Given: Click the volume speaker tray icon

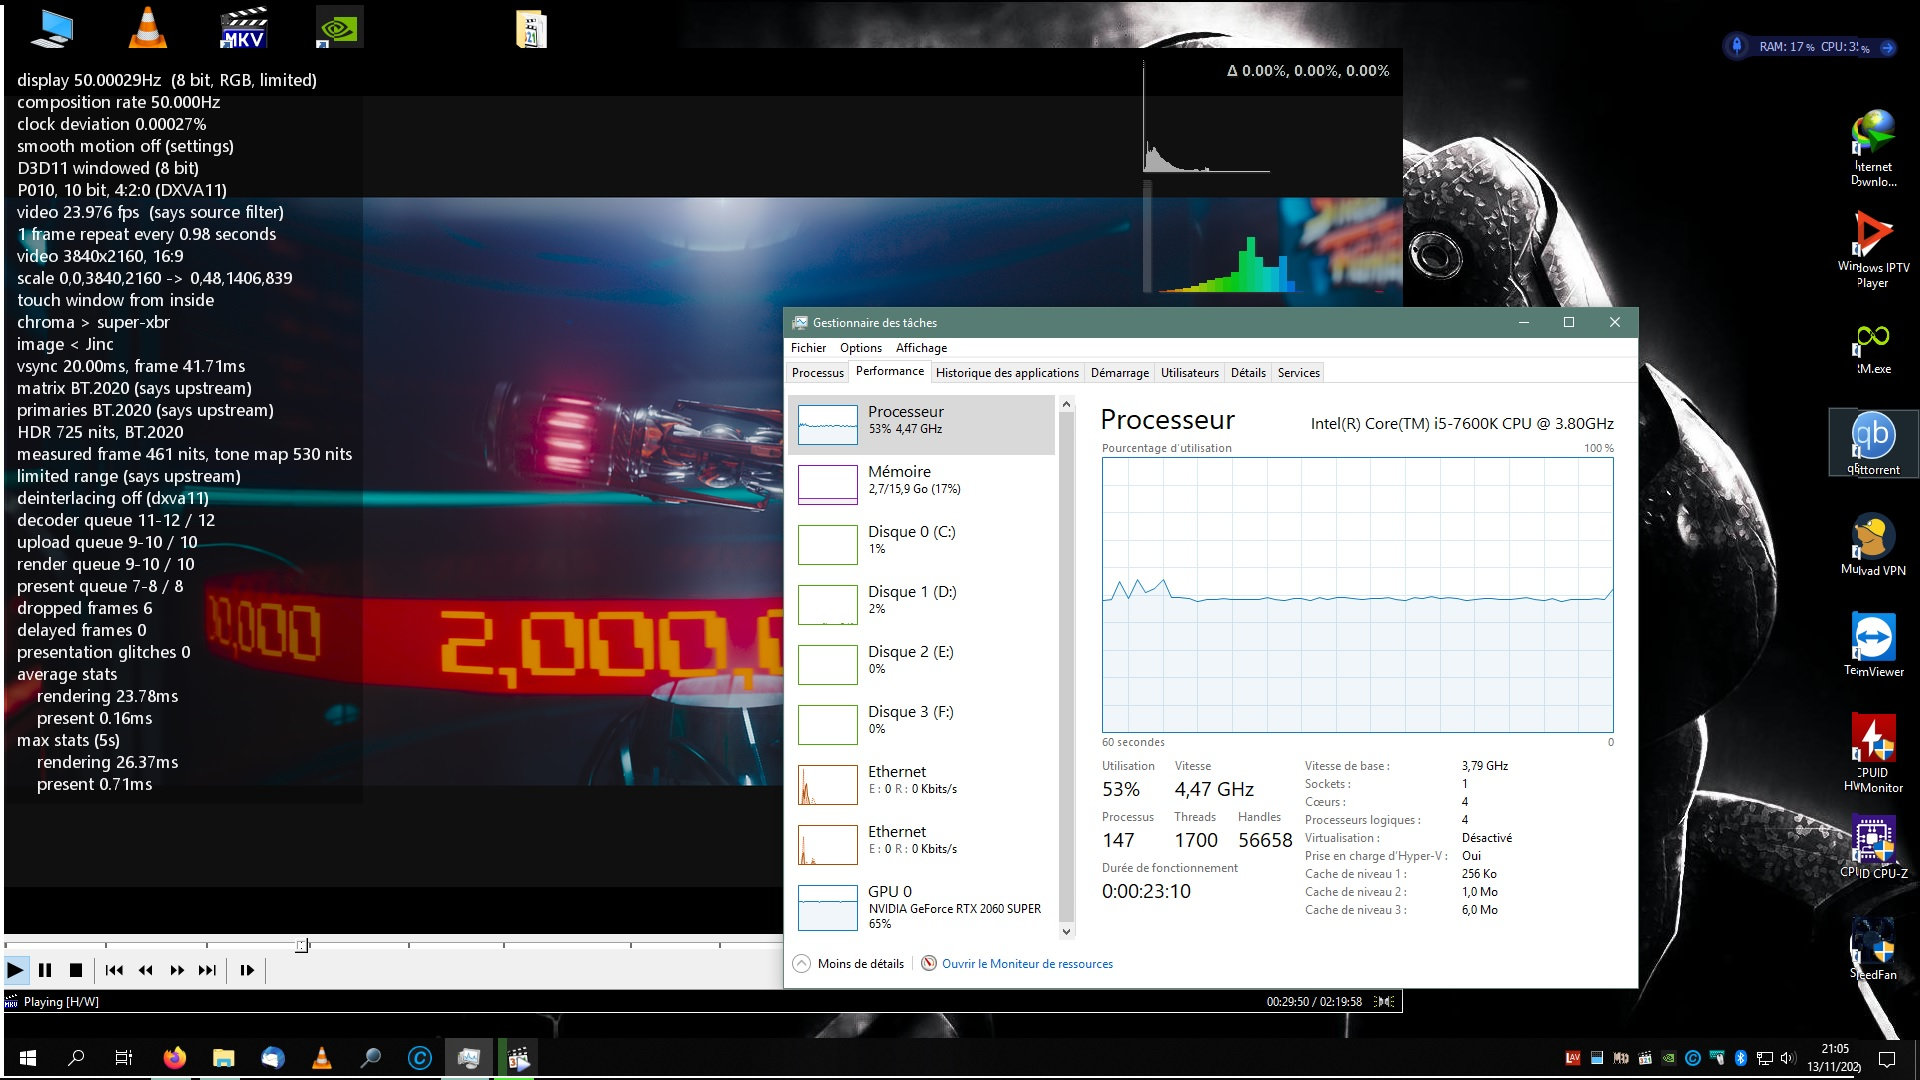Looking at the screenshot, I should coord(1788,1058).
